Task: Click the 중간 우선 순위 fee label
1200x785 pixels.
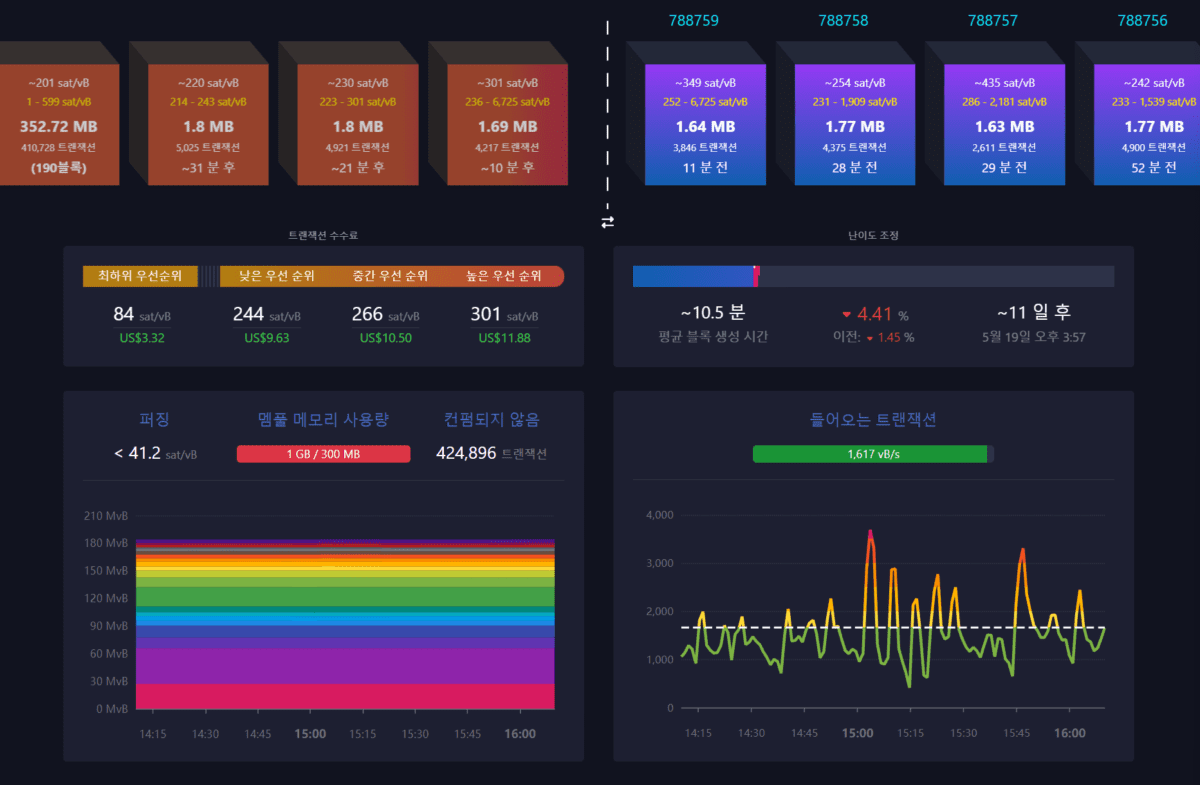Action: (x=390, y=276)
